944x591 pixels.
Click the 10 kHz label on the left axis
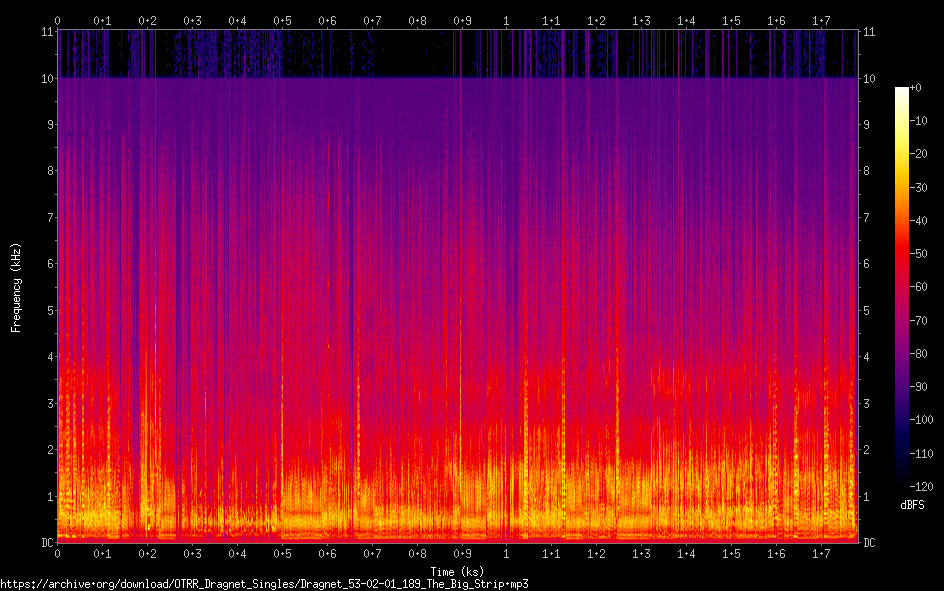click(x=44, y=78)
